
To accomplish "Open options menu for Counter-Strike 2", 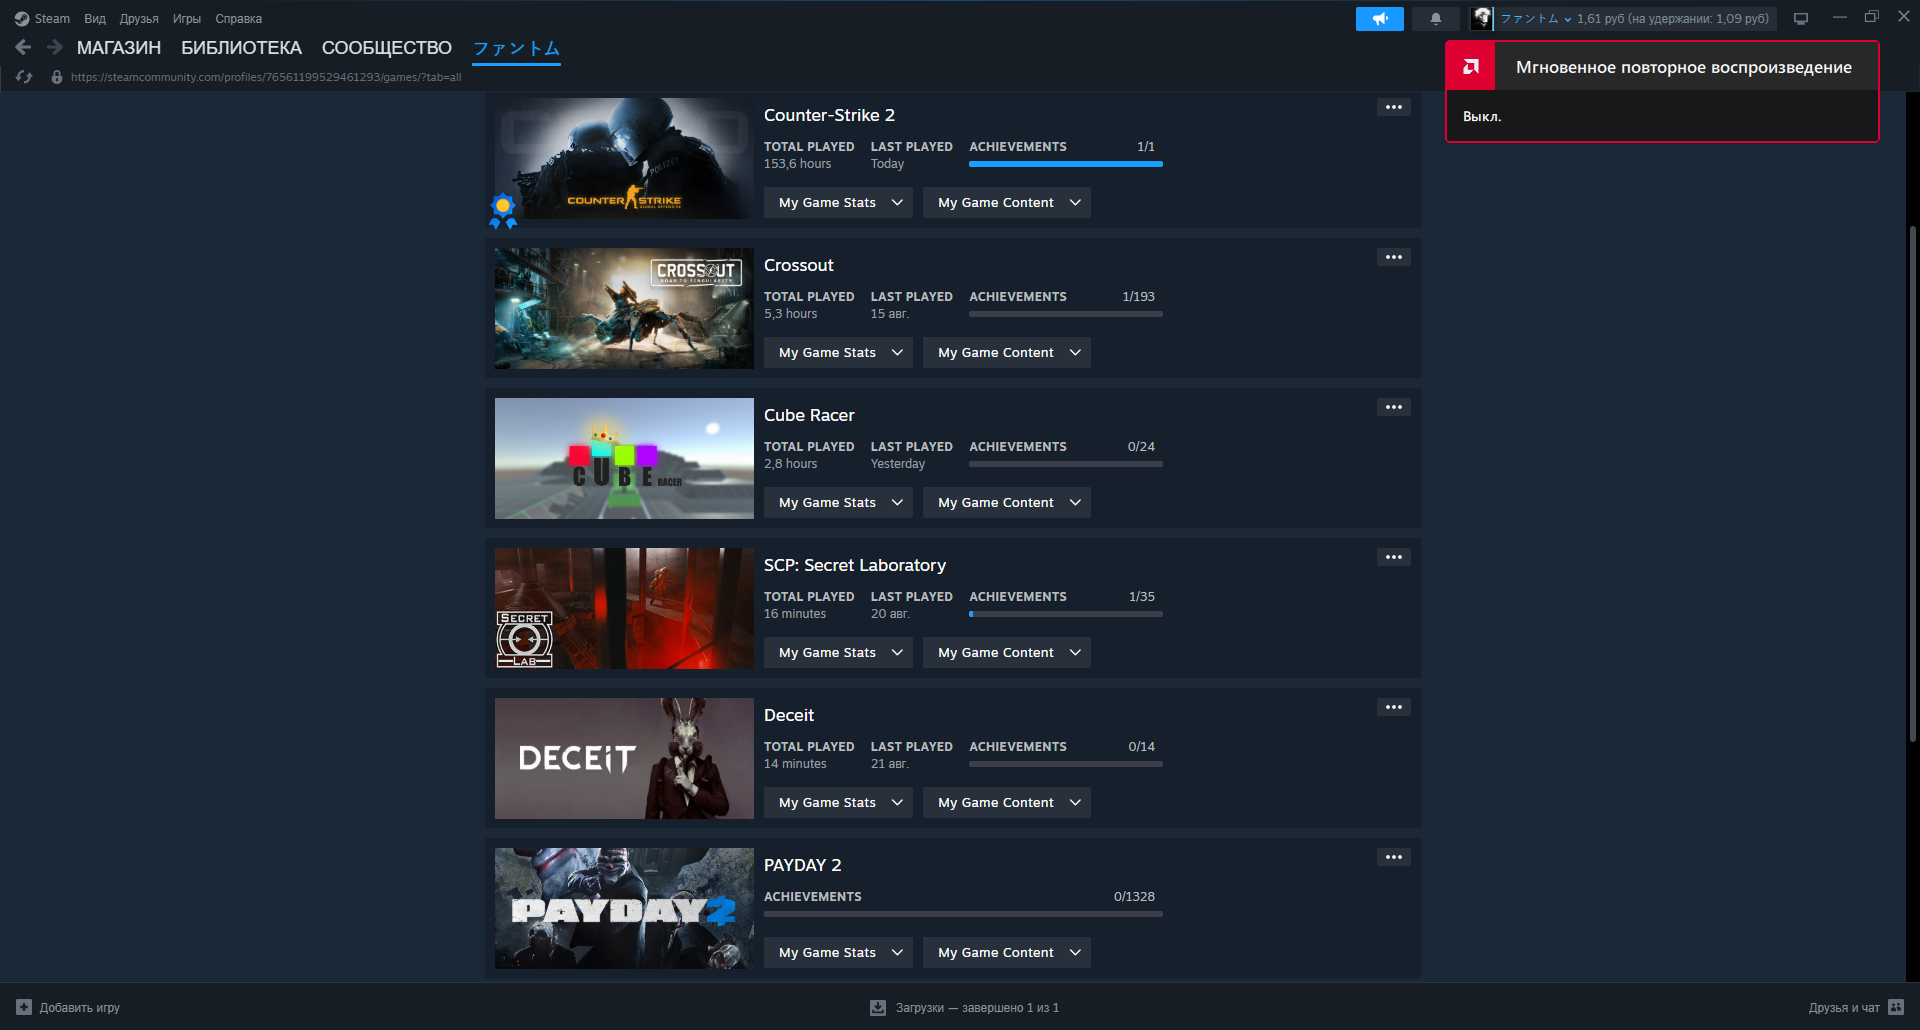I will (x=1394, y=107).
